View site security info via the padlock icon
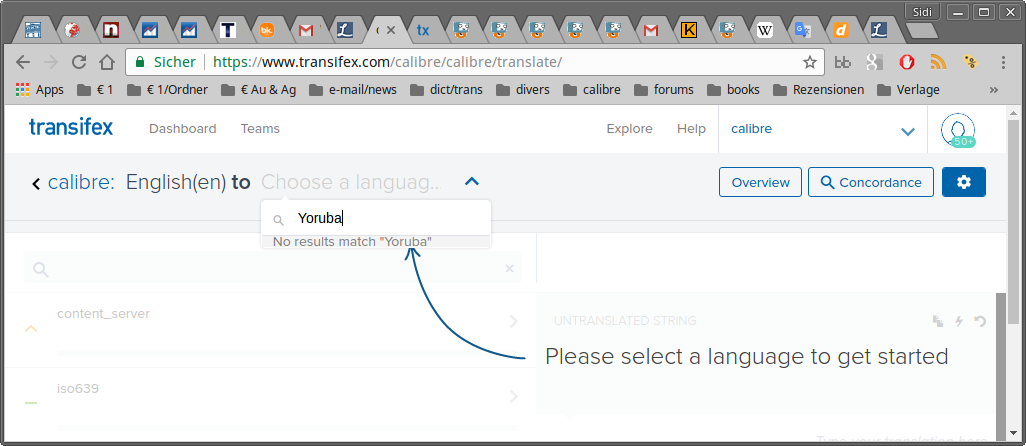Image resolution: width=1026 pixels, height=446 pixels. point(139,62)
